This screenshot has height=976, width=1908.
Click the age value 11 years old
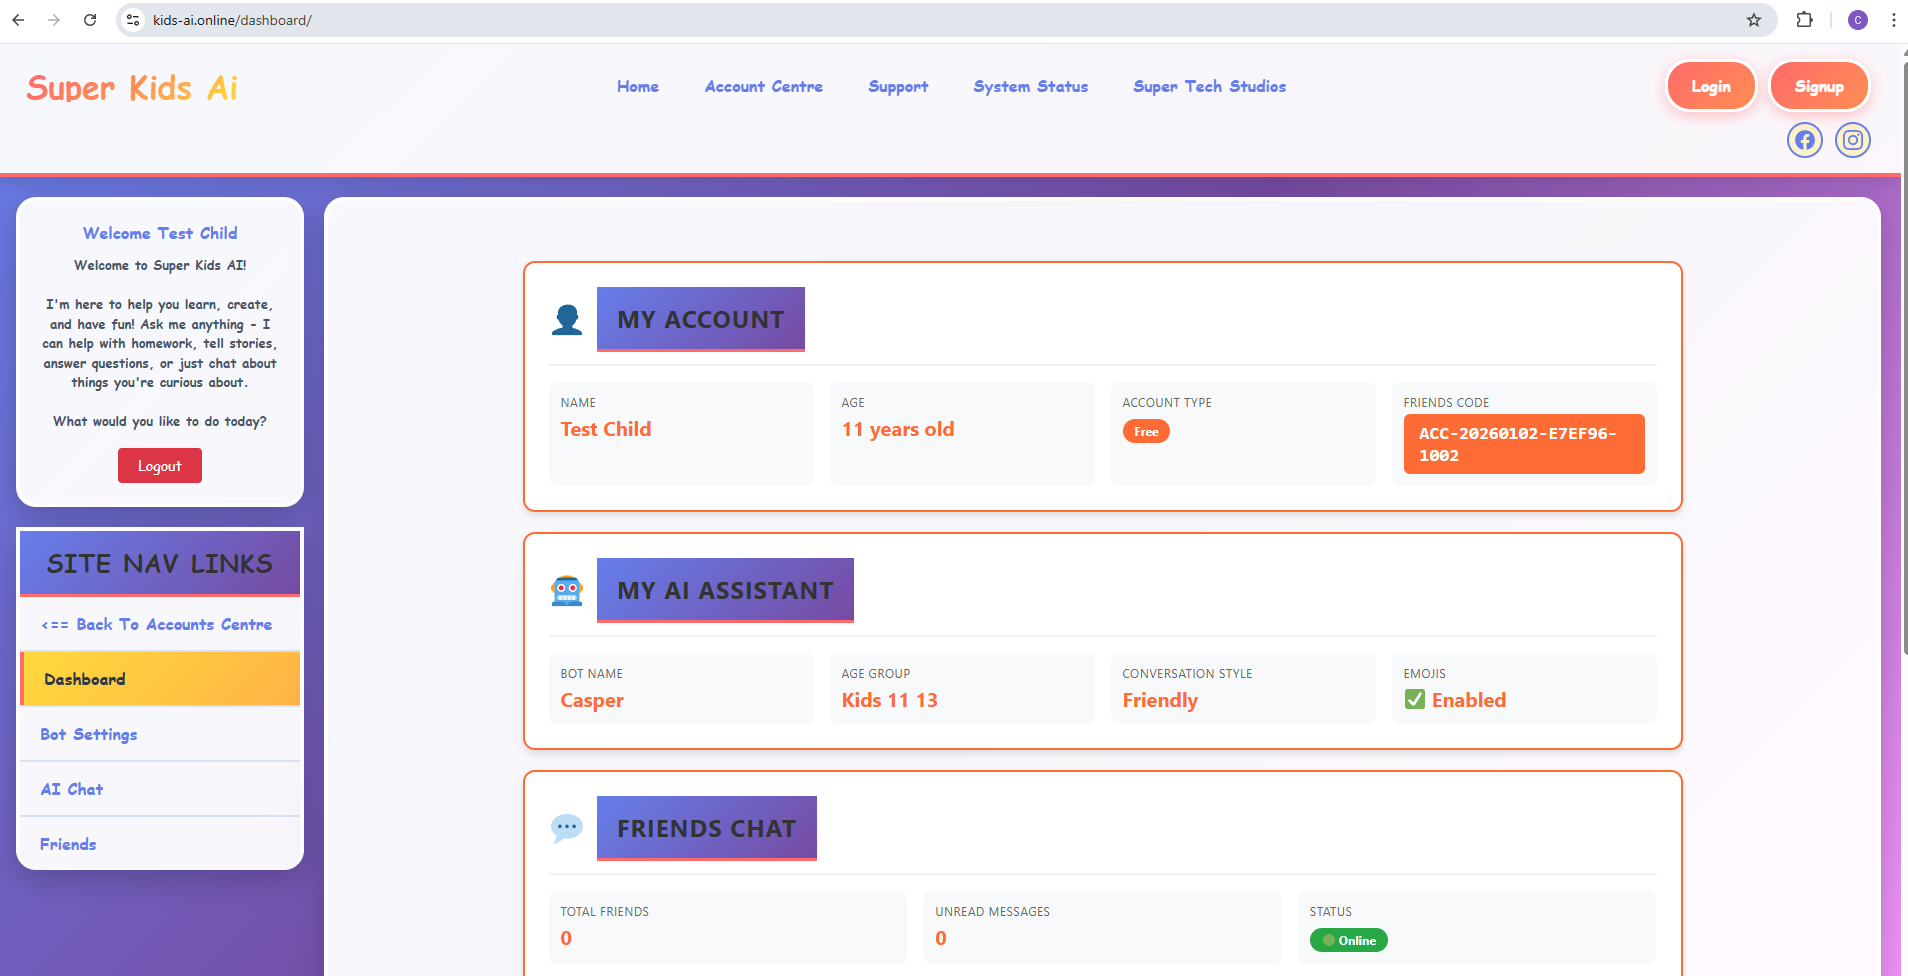pyautogui.click(x=898, y=429)
